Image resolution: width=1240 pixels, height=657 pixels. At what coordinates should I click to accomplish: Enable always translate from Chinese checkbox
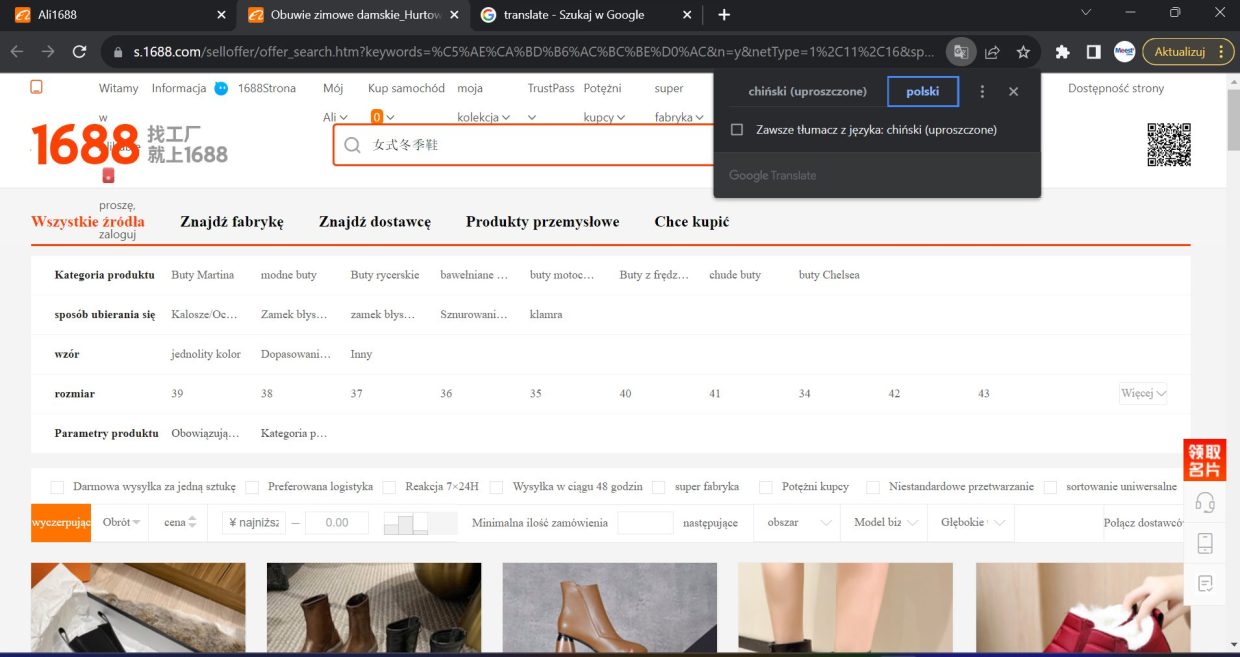[x=737, y=130]
